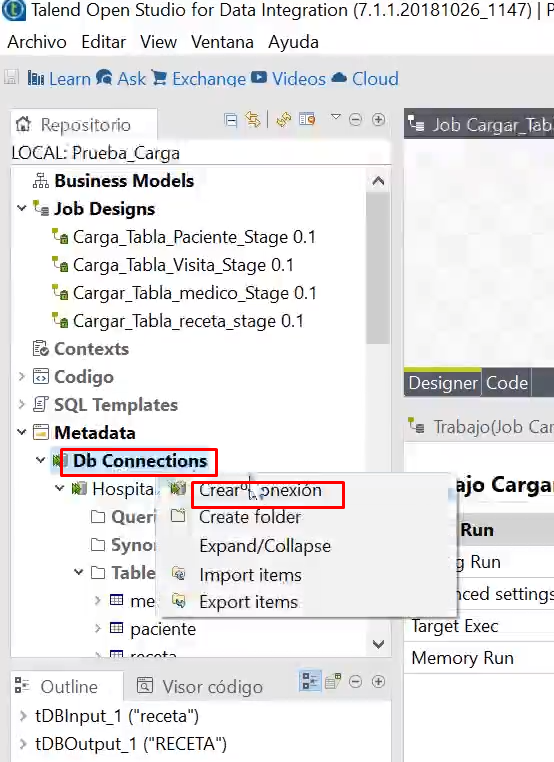Expand tDBInput_1 receta in Outline
Image resolution: width=554 pixels, height=762 pixels.
[x=22, y=716]
